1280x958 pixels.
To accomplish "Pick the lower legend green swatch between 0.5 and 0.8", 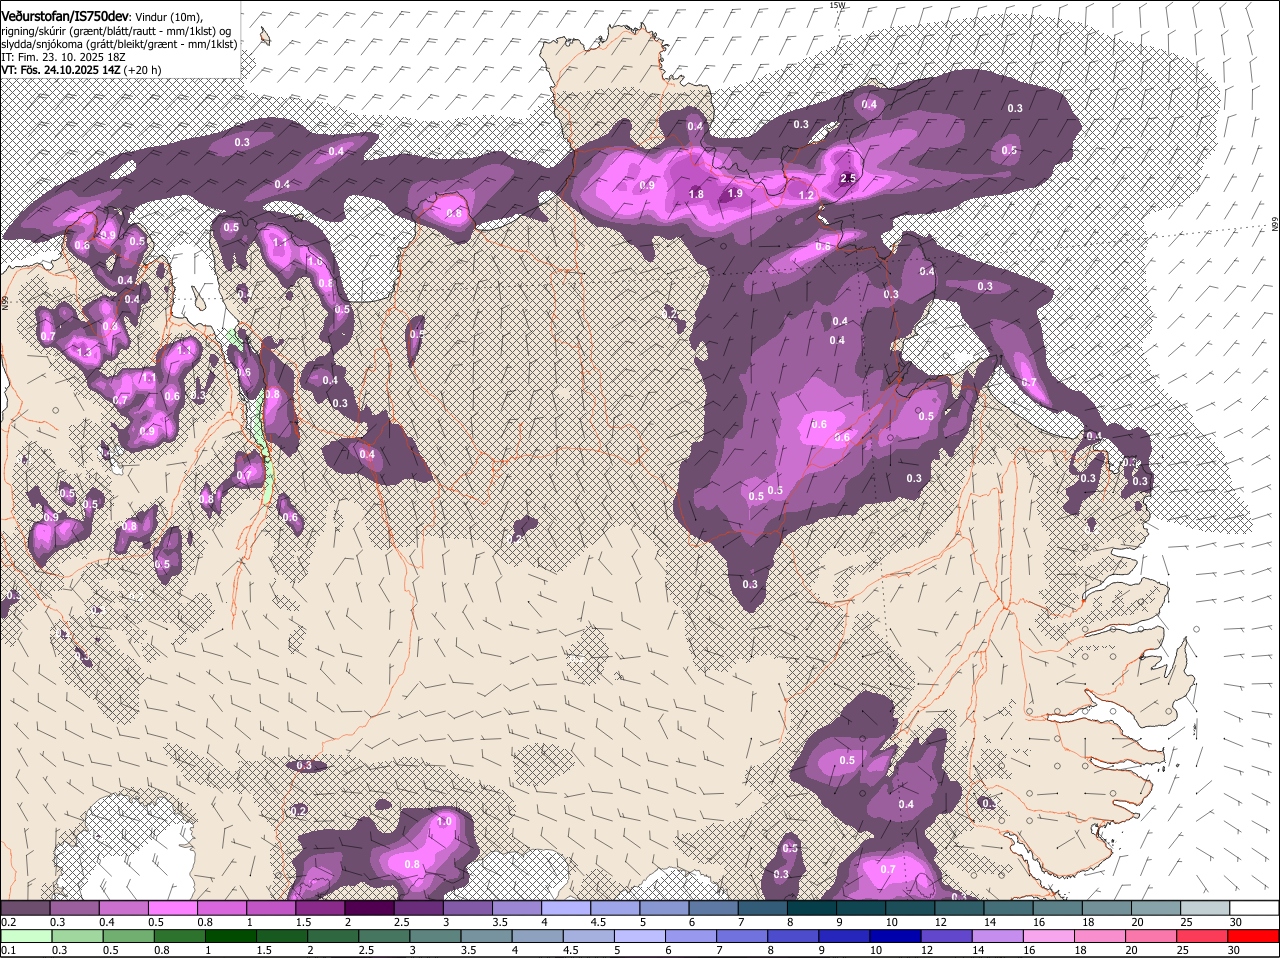I will [128, 936].
